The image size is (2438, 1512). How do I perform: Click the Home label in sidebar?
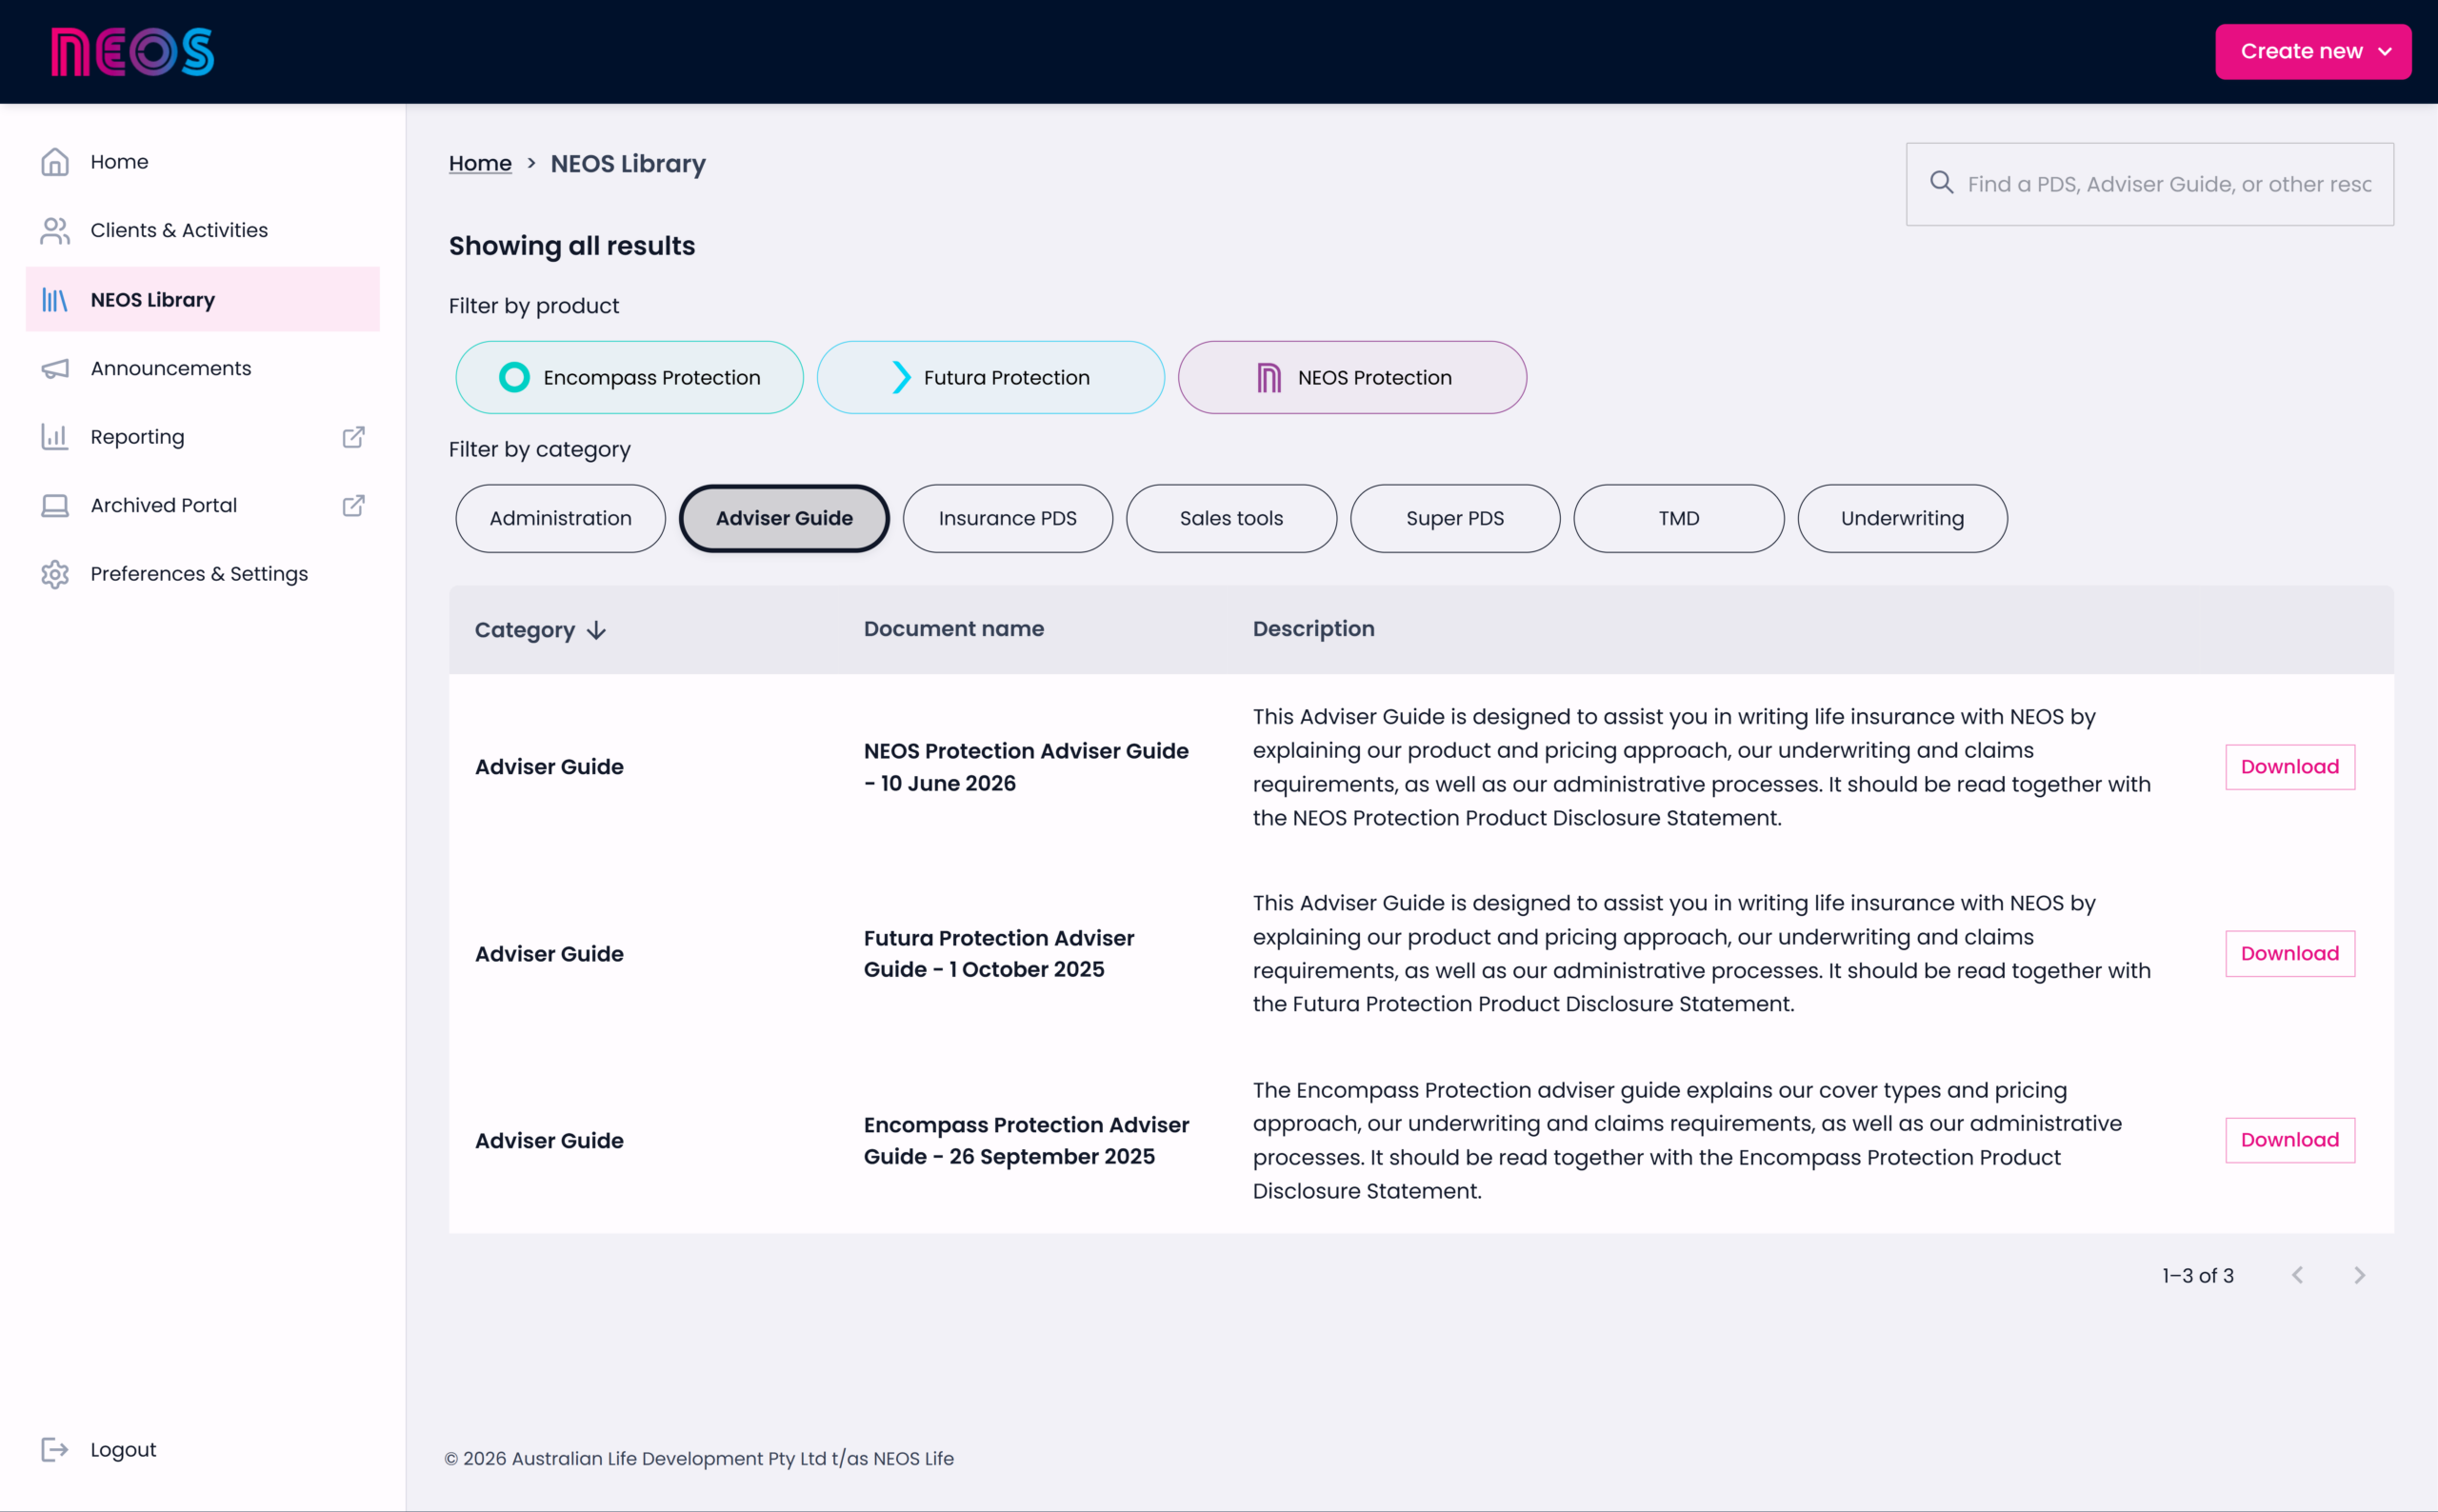pyautogui.click(x=119, y=162)
